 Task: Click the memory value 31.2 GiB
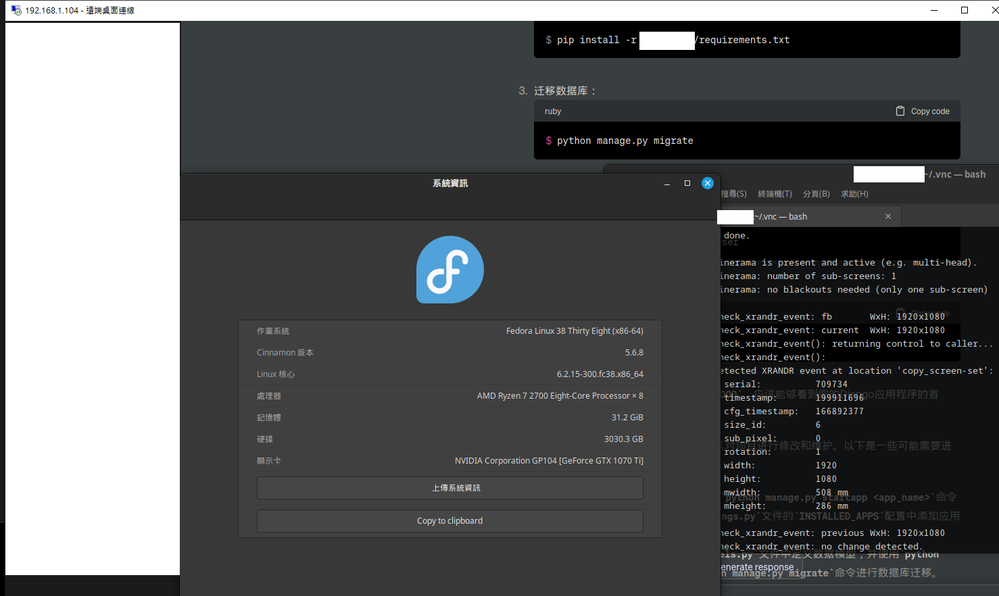[x=628, y=418]
